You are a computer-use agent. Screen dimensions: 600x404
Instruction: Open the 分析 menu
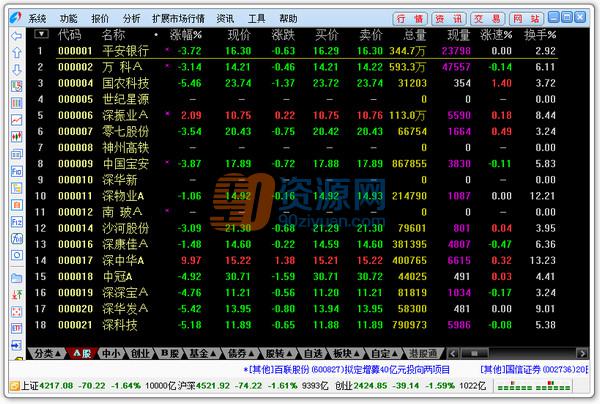pyautogui.click(x=132, y=19)
